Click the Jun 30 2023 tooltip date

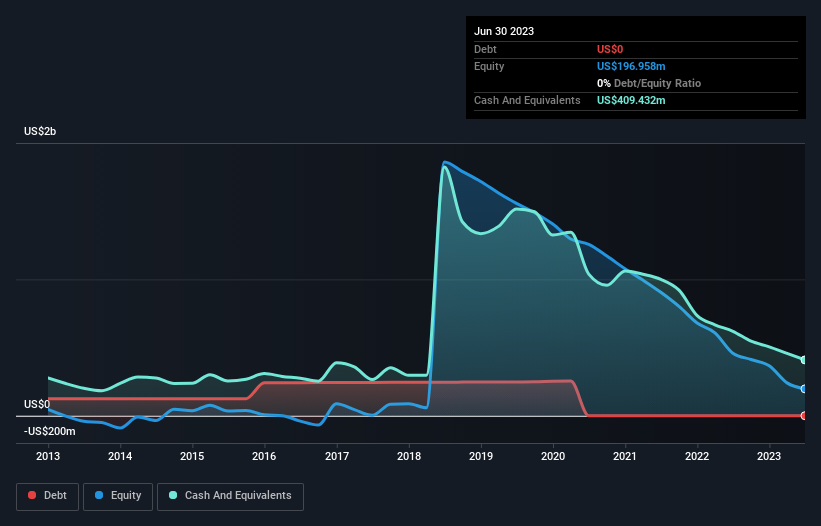pos(504,31)
